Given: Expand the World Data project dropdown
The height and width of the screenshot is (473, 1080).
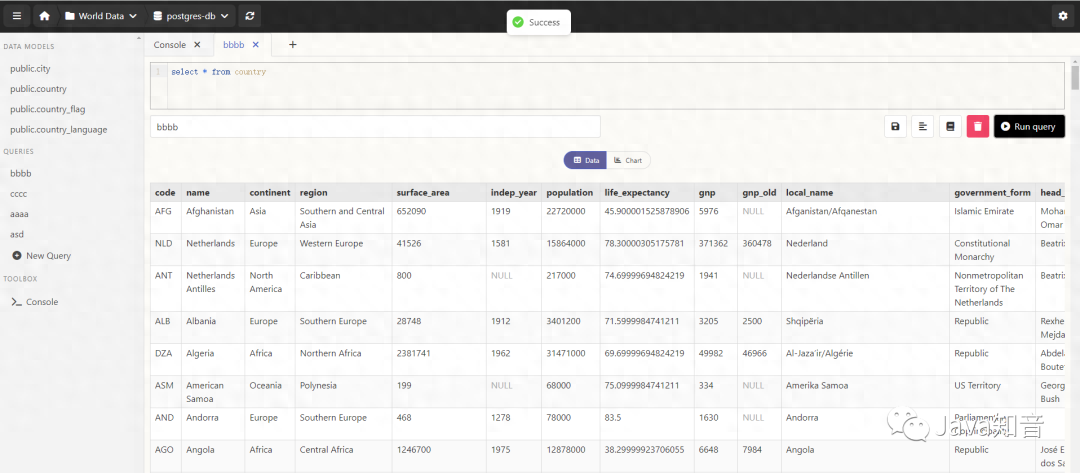Looking at the screenshot, I should (x=100, y=16).
